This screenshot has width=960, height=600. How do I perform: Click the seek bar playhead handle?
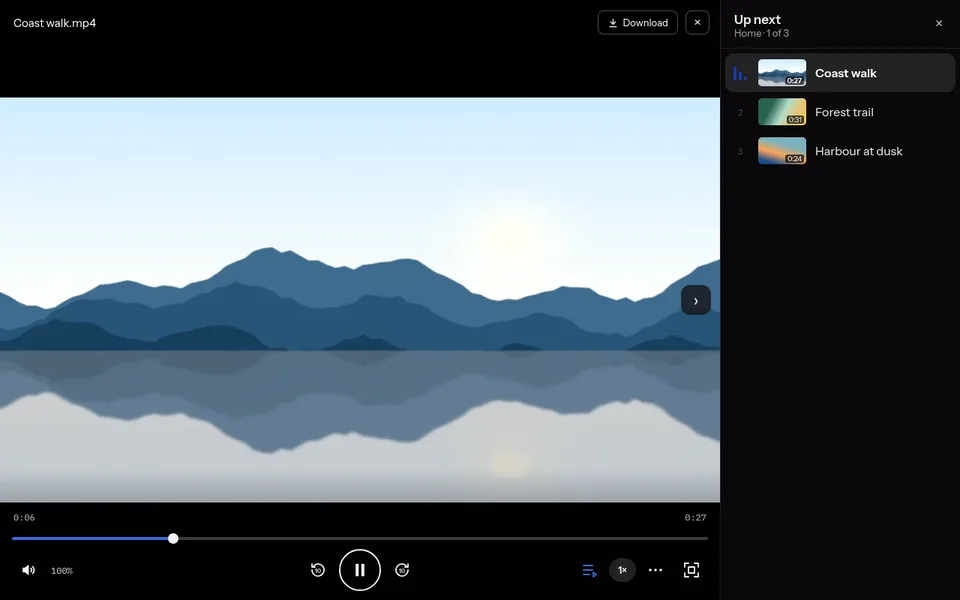pos(173,538)
